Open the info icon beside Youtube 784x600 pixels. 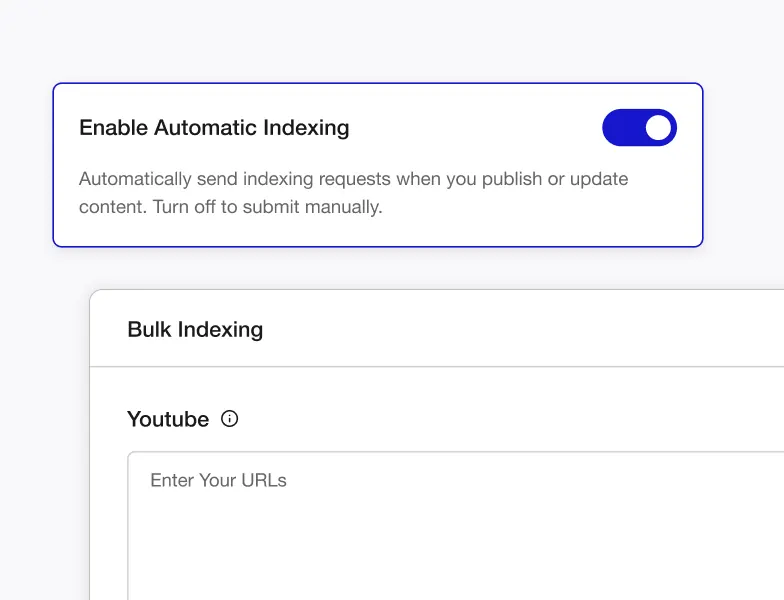(230, 418)
